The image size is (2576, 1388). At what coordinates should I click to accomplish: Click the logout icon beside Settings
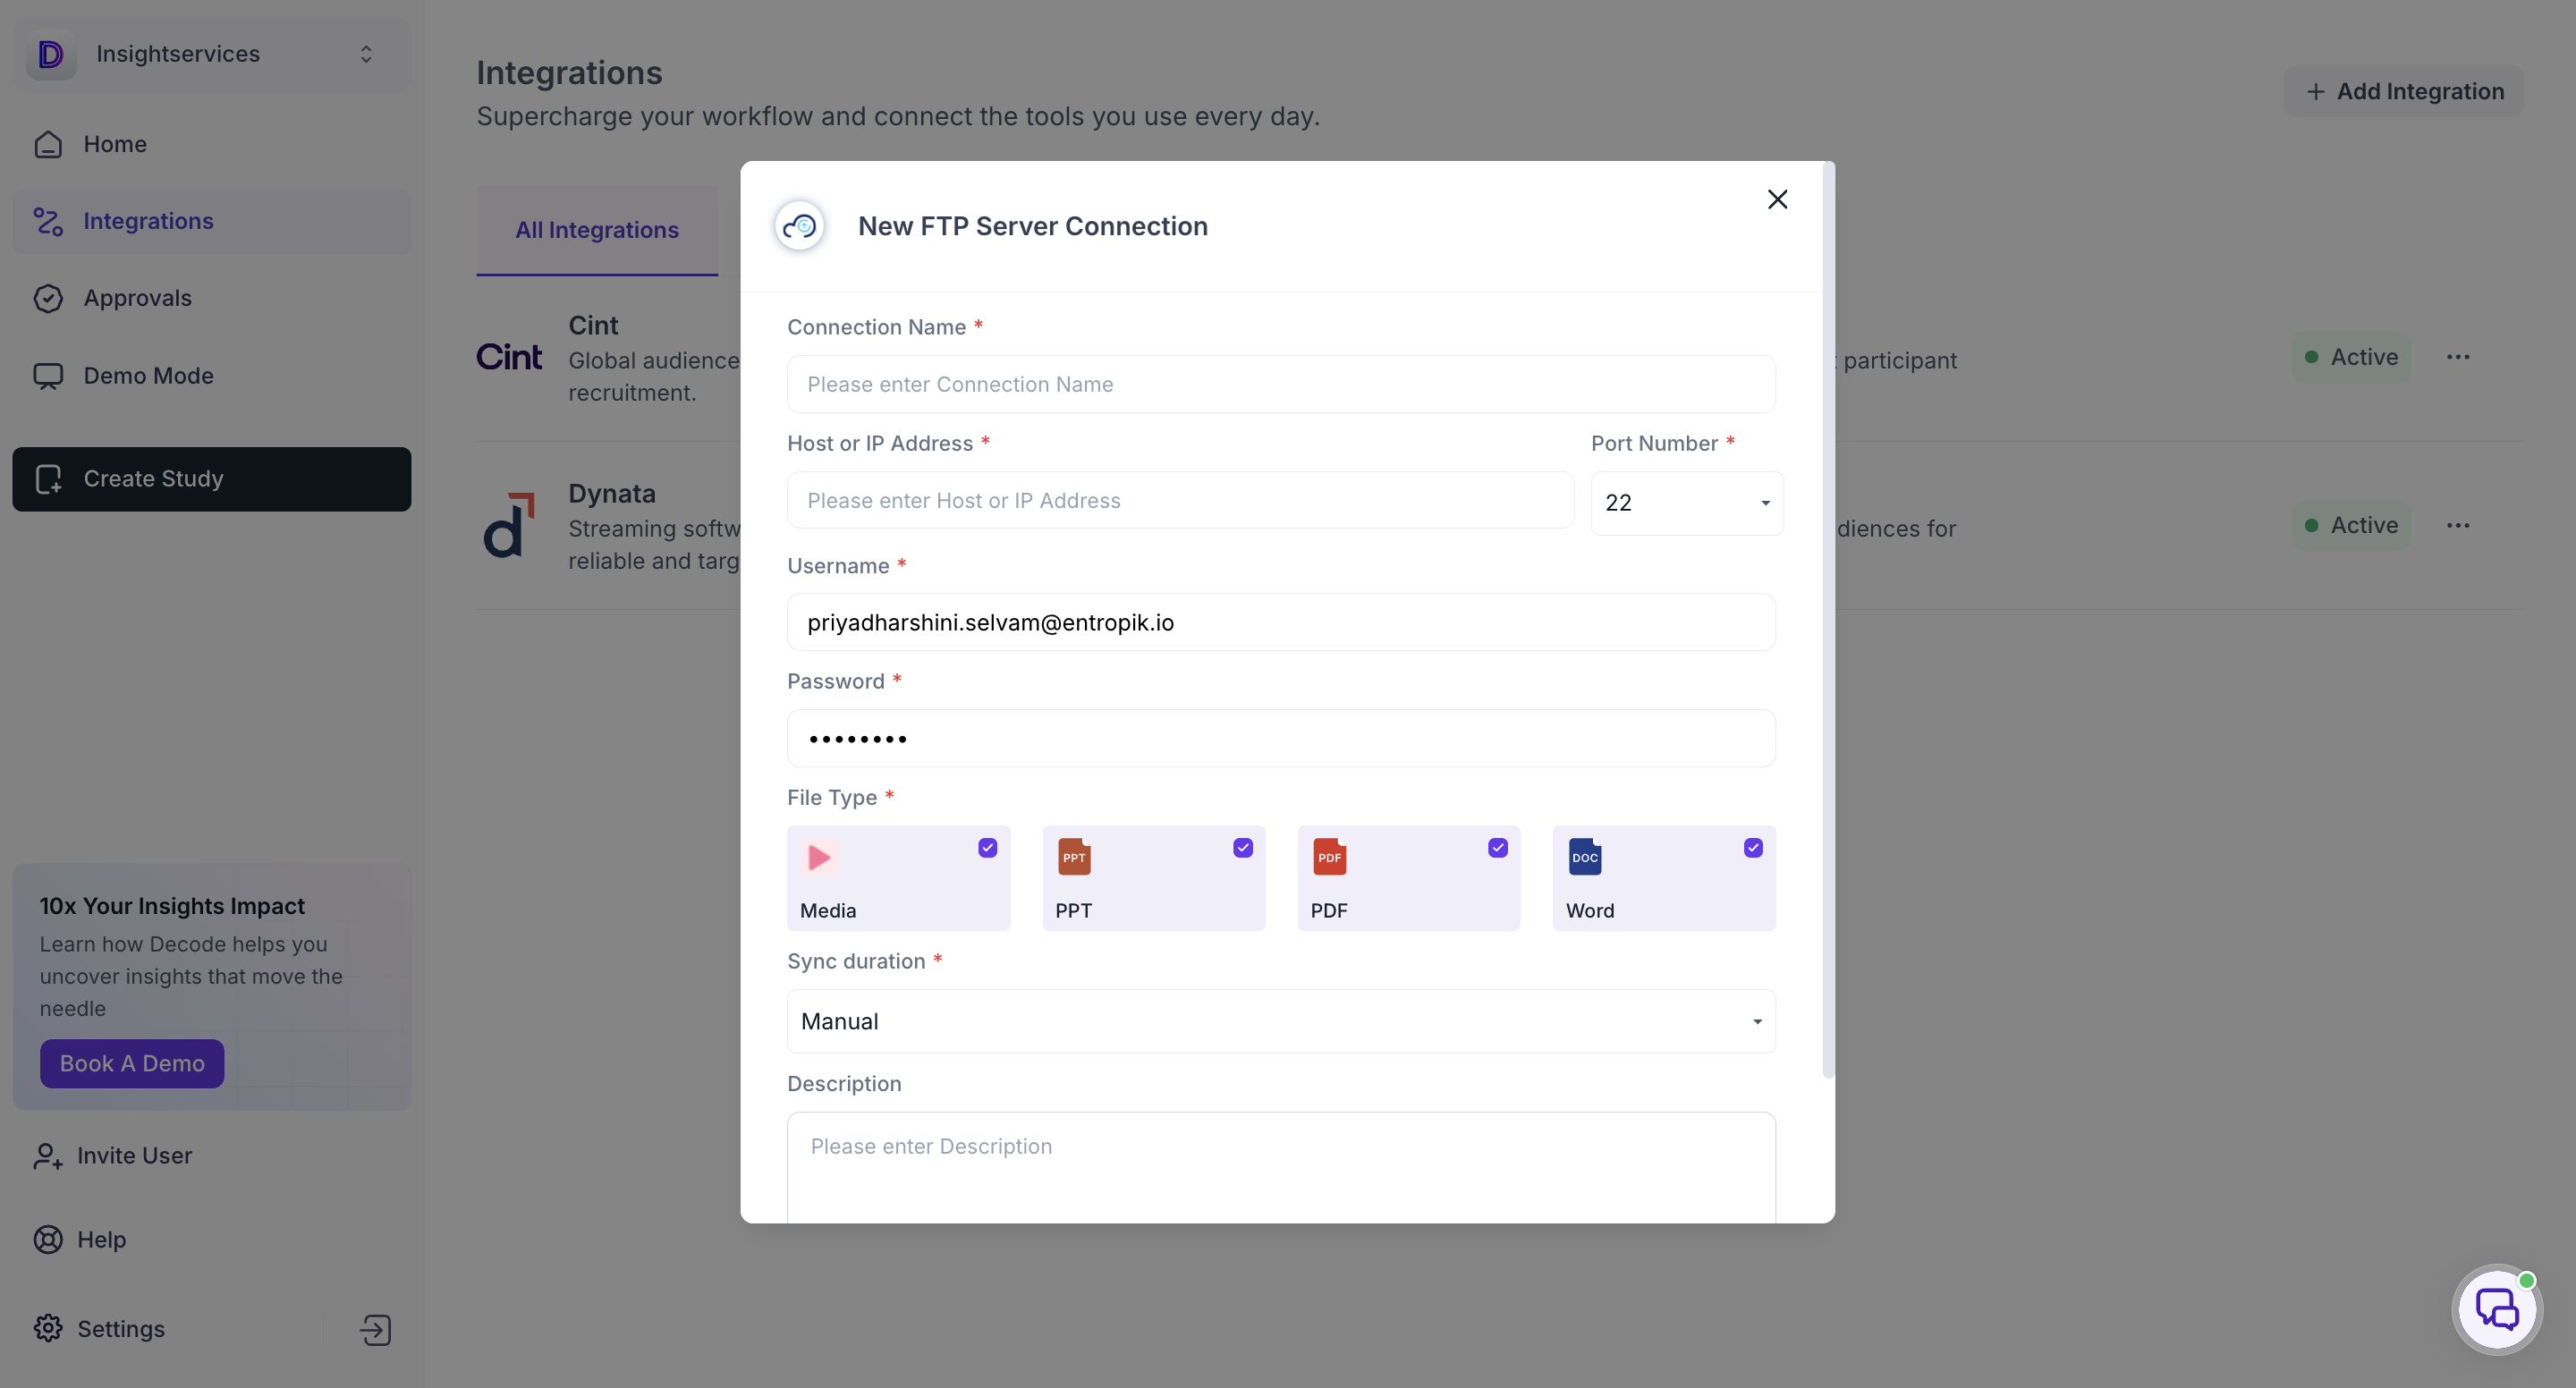(375, 1329)
